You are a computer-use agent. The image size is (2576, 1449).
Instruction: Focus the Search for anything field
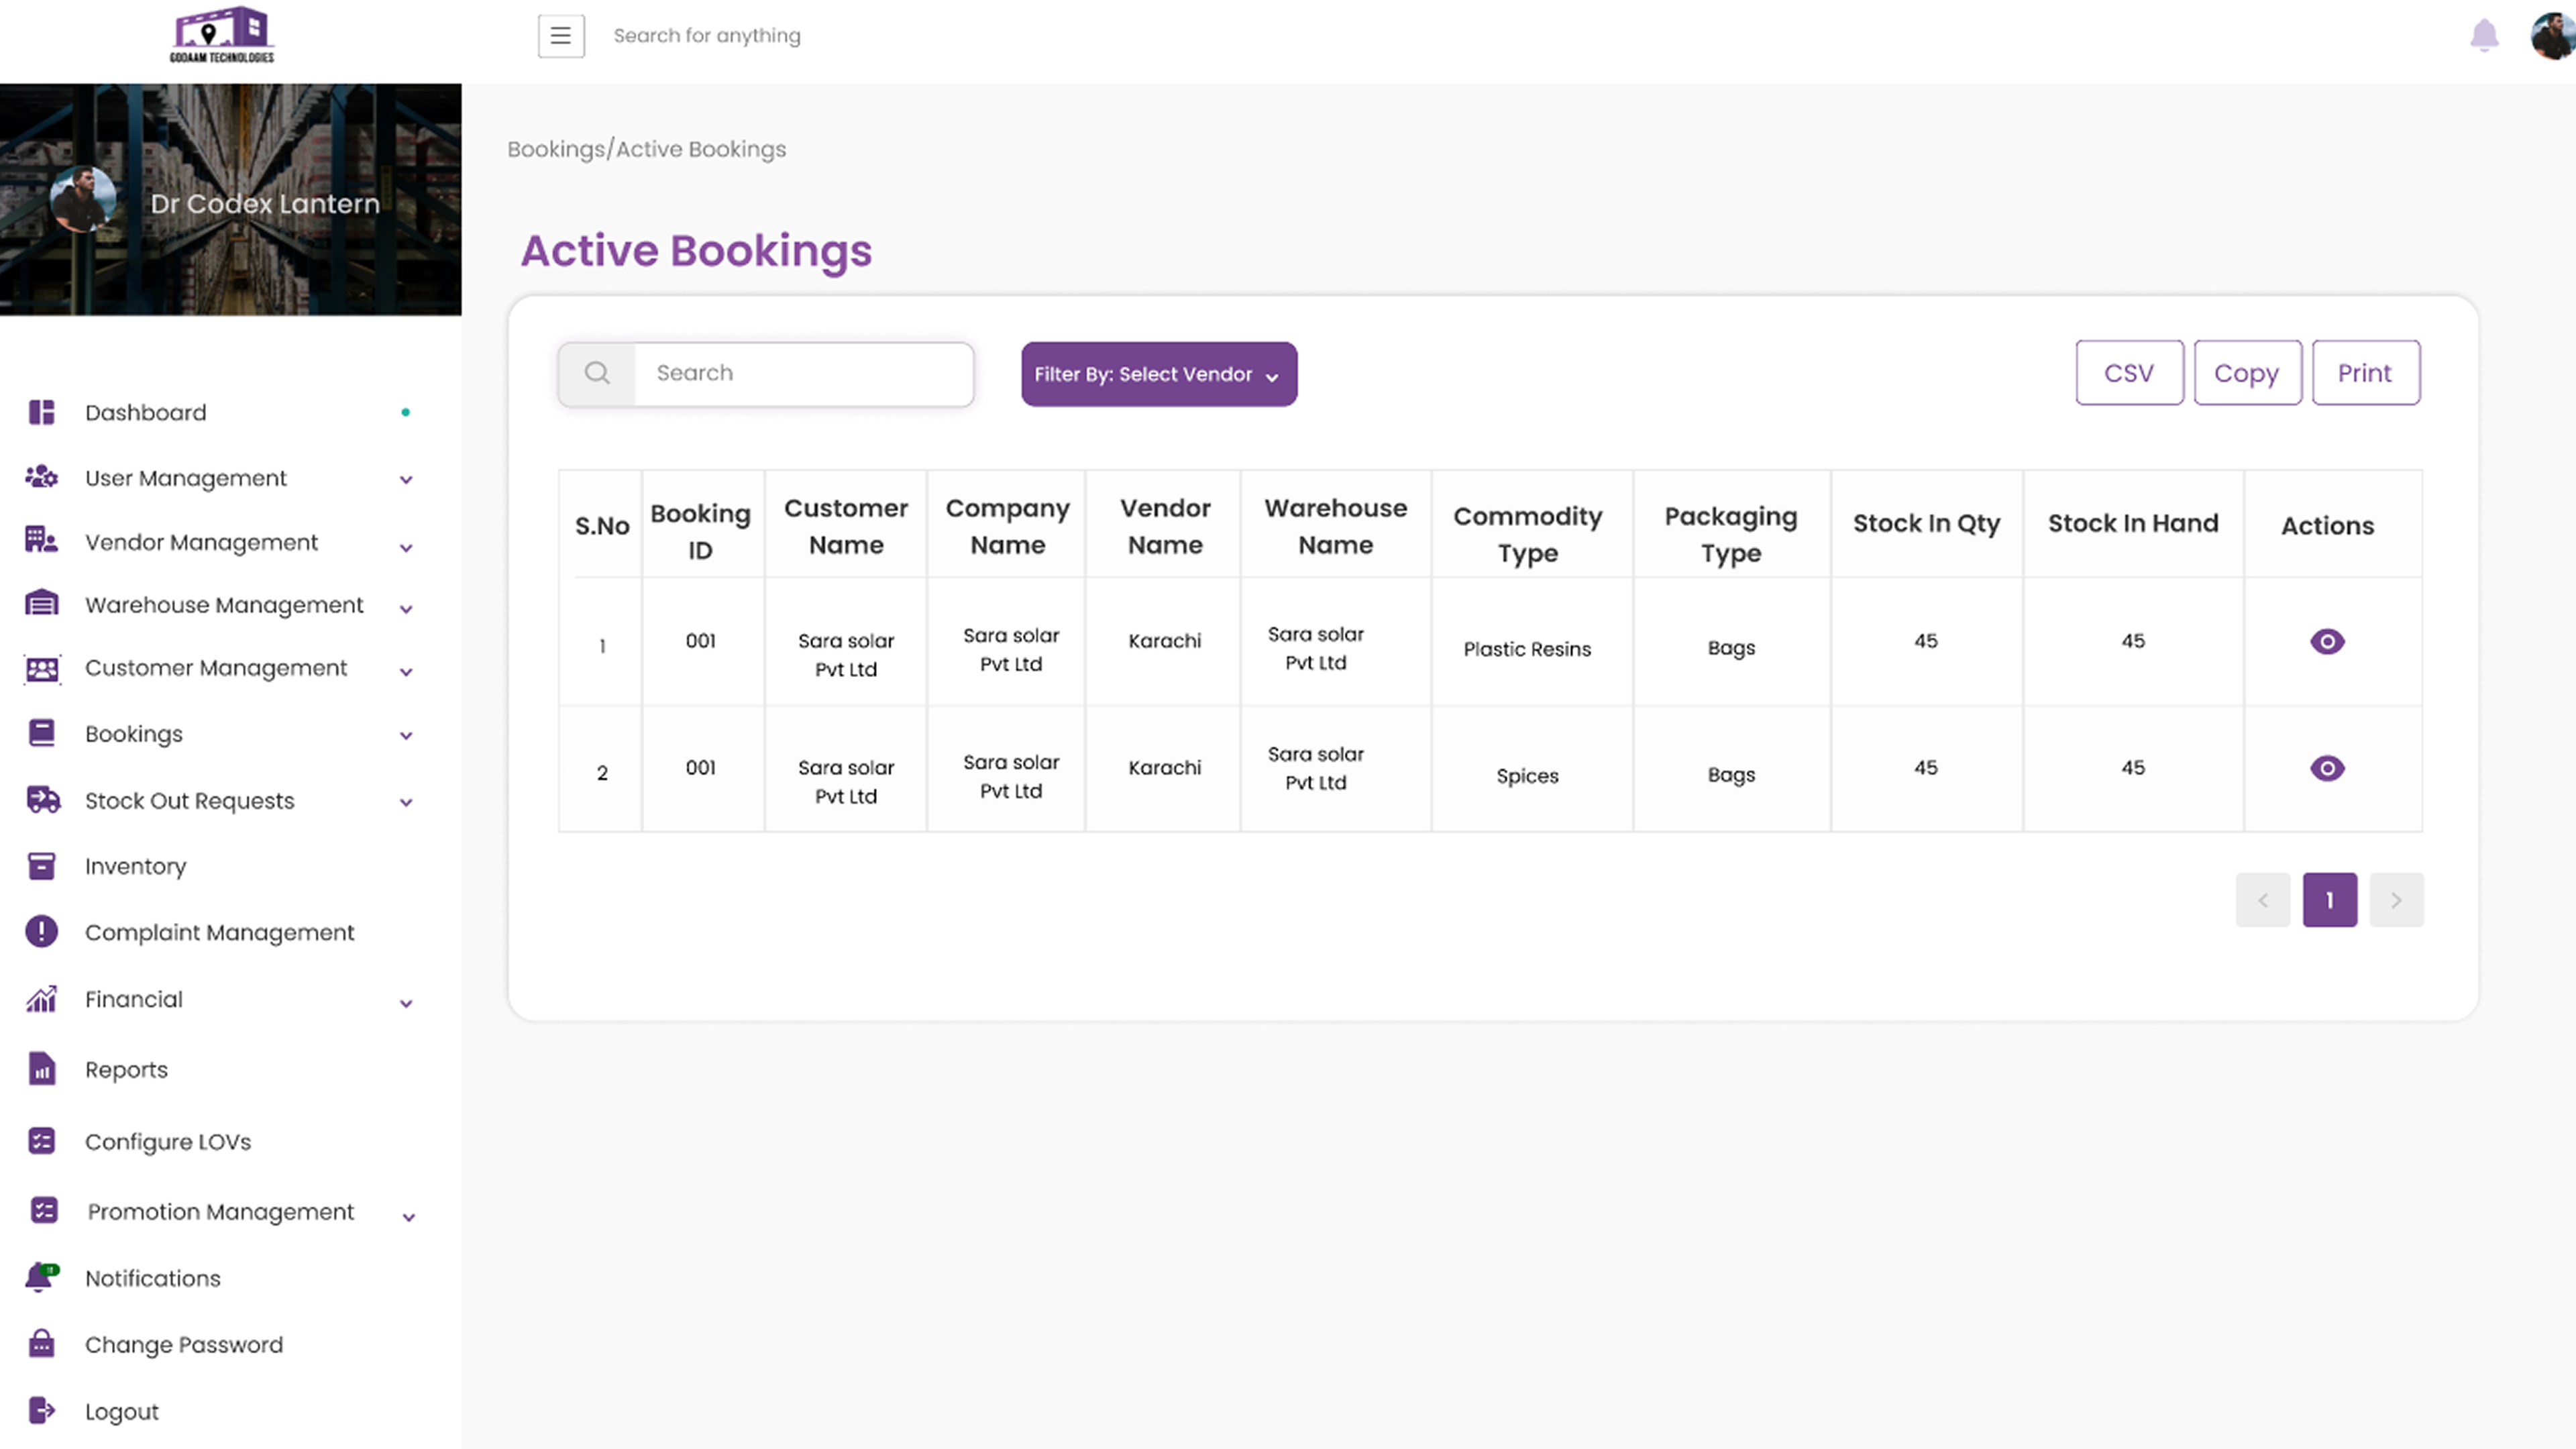(706, 36)
